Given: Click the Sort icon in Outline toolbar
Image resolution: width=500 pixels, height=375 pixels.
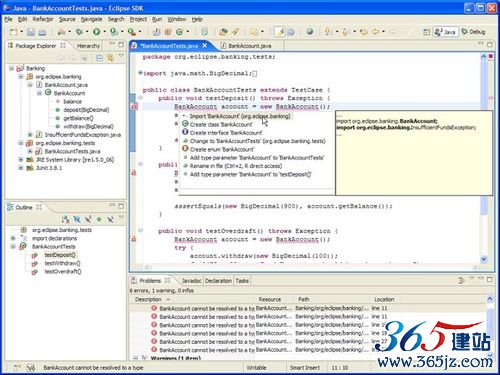Looking at the screenshot, I should [x=66, y=219].
